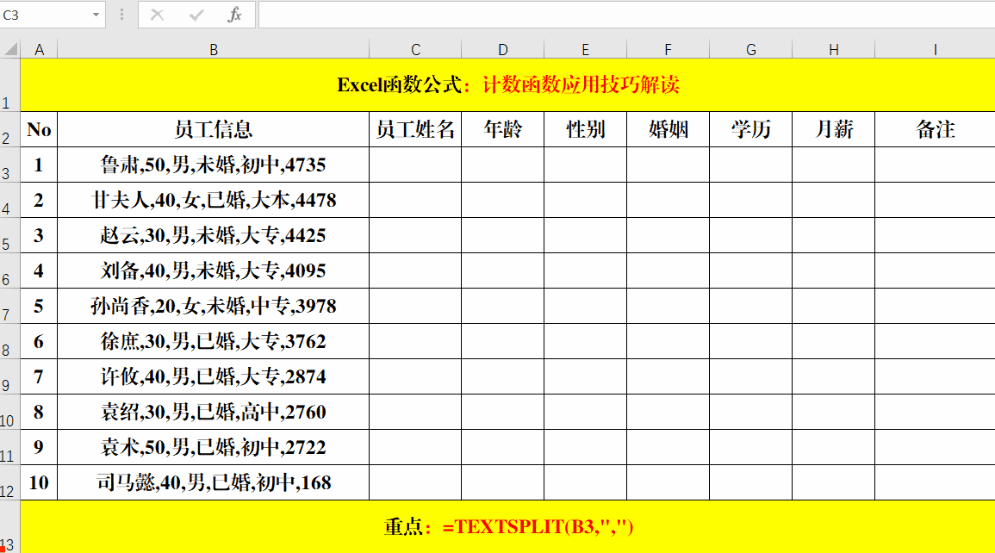Viewport: 995px width, 553px height.
Task: Select row 12 header
Action: coord(10,483)
